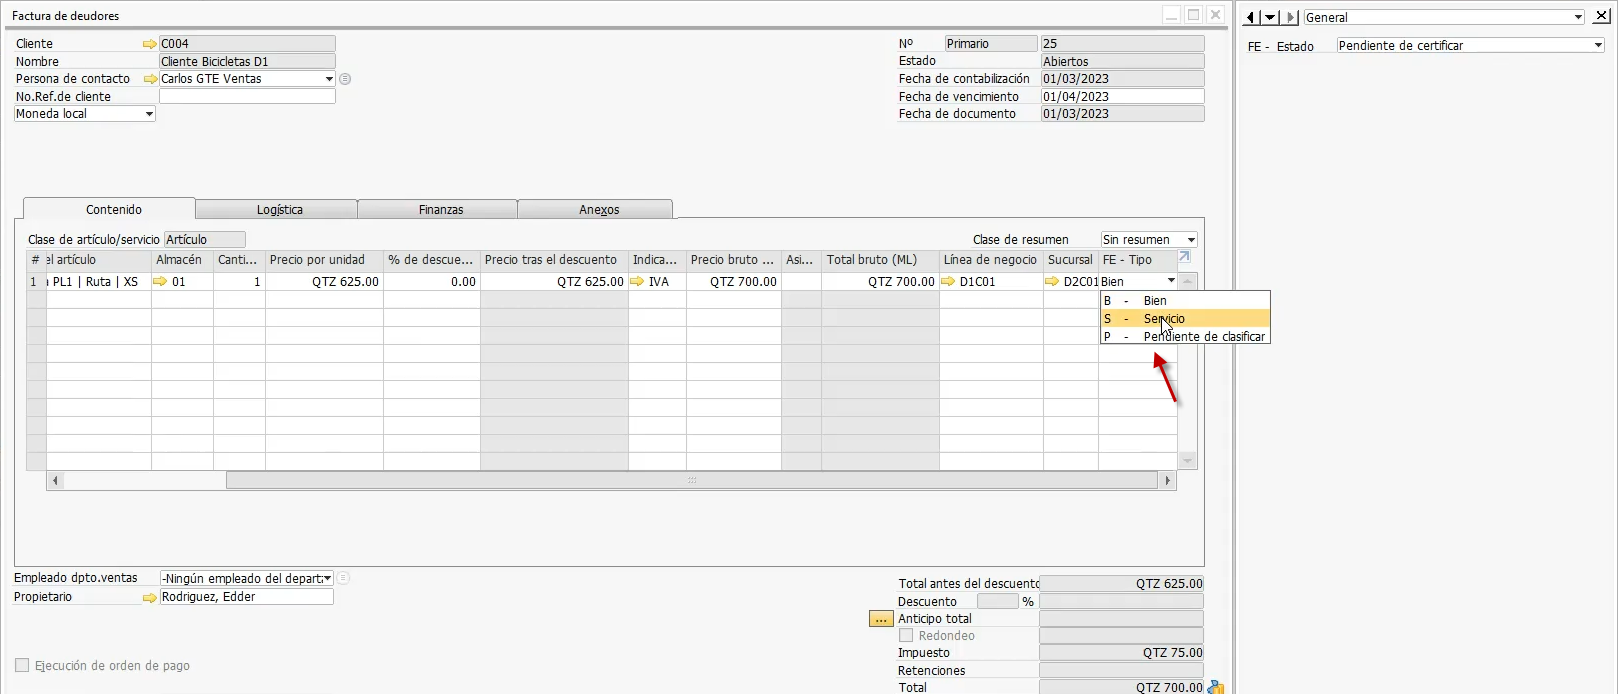The height and width of the screenshot is (694, 1618).
Task: Open the Sucursal D2C01 link arrow
Action: pos(1052,282)
